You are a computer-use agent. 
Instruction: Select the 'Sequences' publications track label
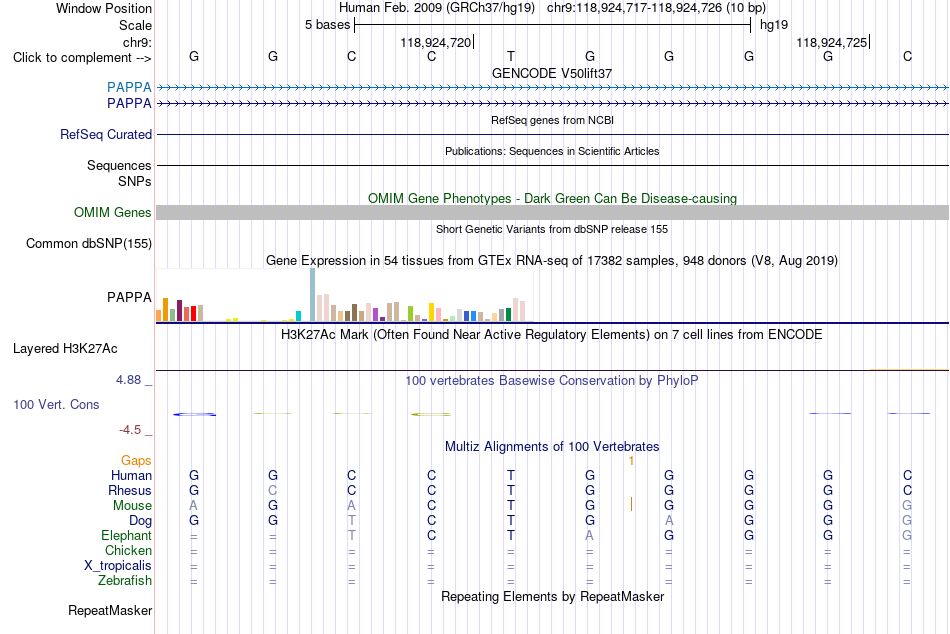coord(119,165)
